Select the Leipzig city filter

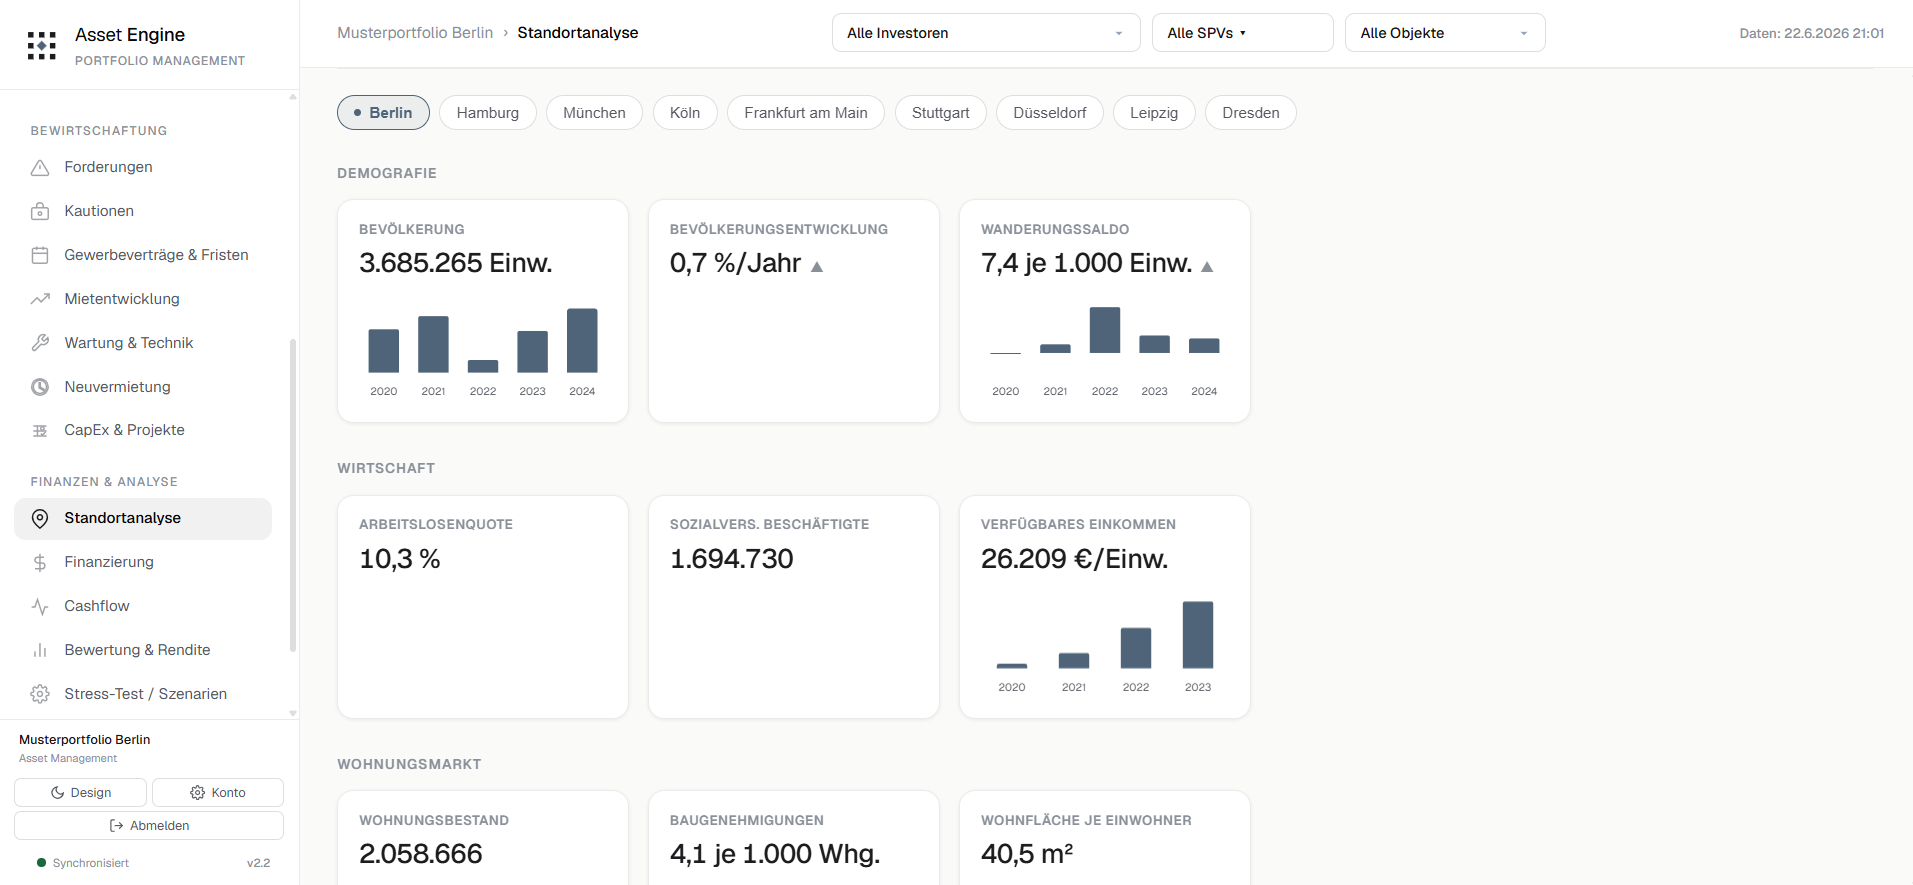tap(1154, 113)
